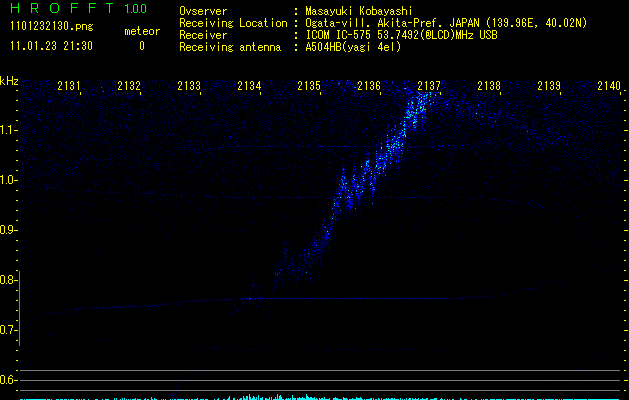Click the 0.7 frequency axis tick
This screenshot has height=400, width=629.
point(9,330)
